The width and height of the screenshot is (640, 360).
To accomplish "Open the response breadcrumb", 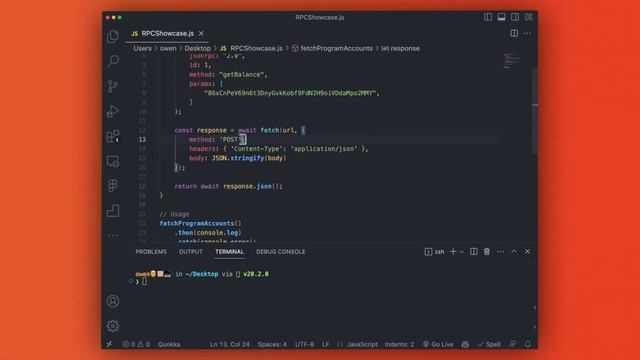I will (400, 48).
